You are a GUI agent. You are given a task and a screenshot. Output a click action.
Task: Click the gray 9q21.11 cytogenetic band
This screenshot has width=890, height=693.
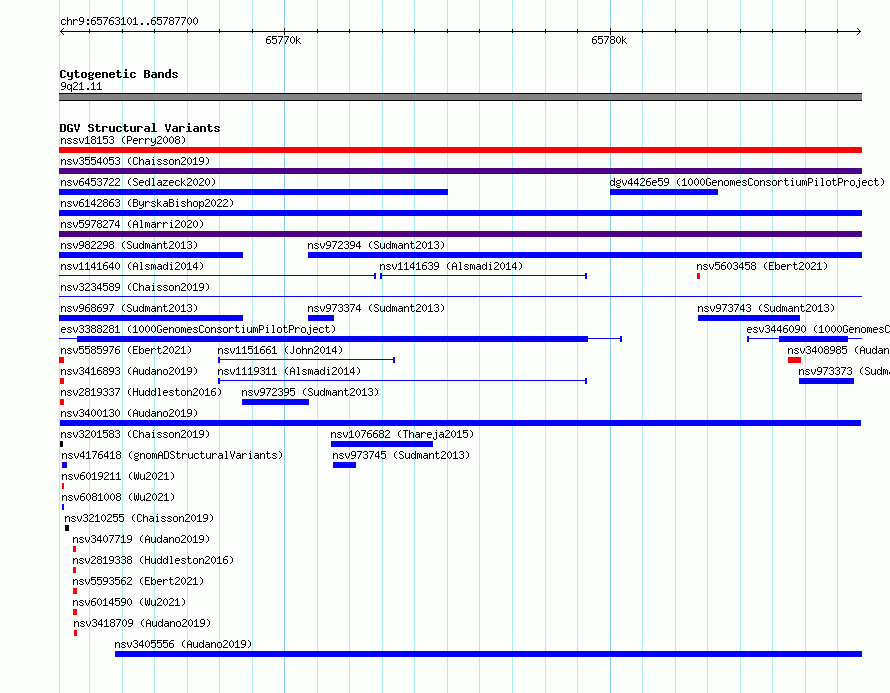pos(460,97)
